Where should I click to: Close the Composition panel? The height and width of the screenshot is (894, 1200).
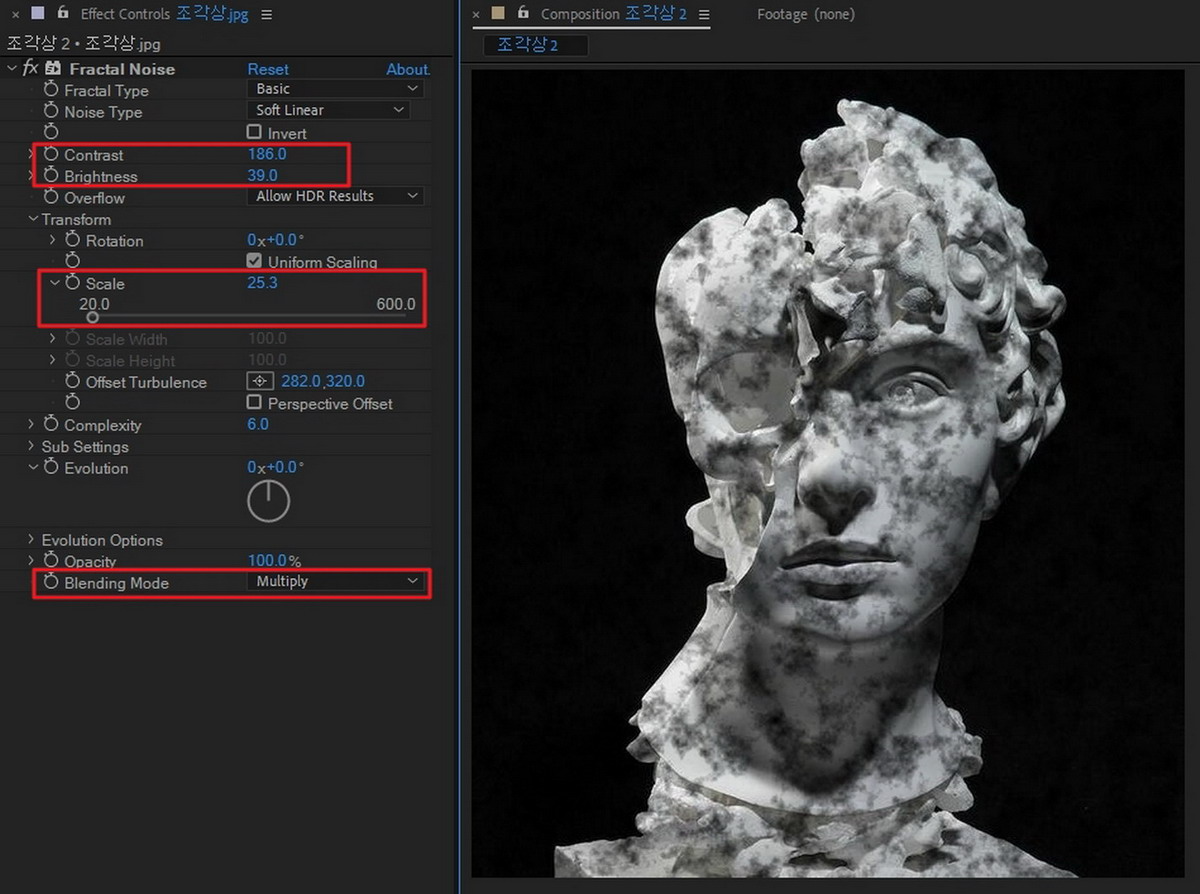point(476,15)
